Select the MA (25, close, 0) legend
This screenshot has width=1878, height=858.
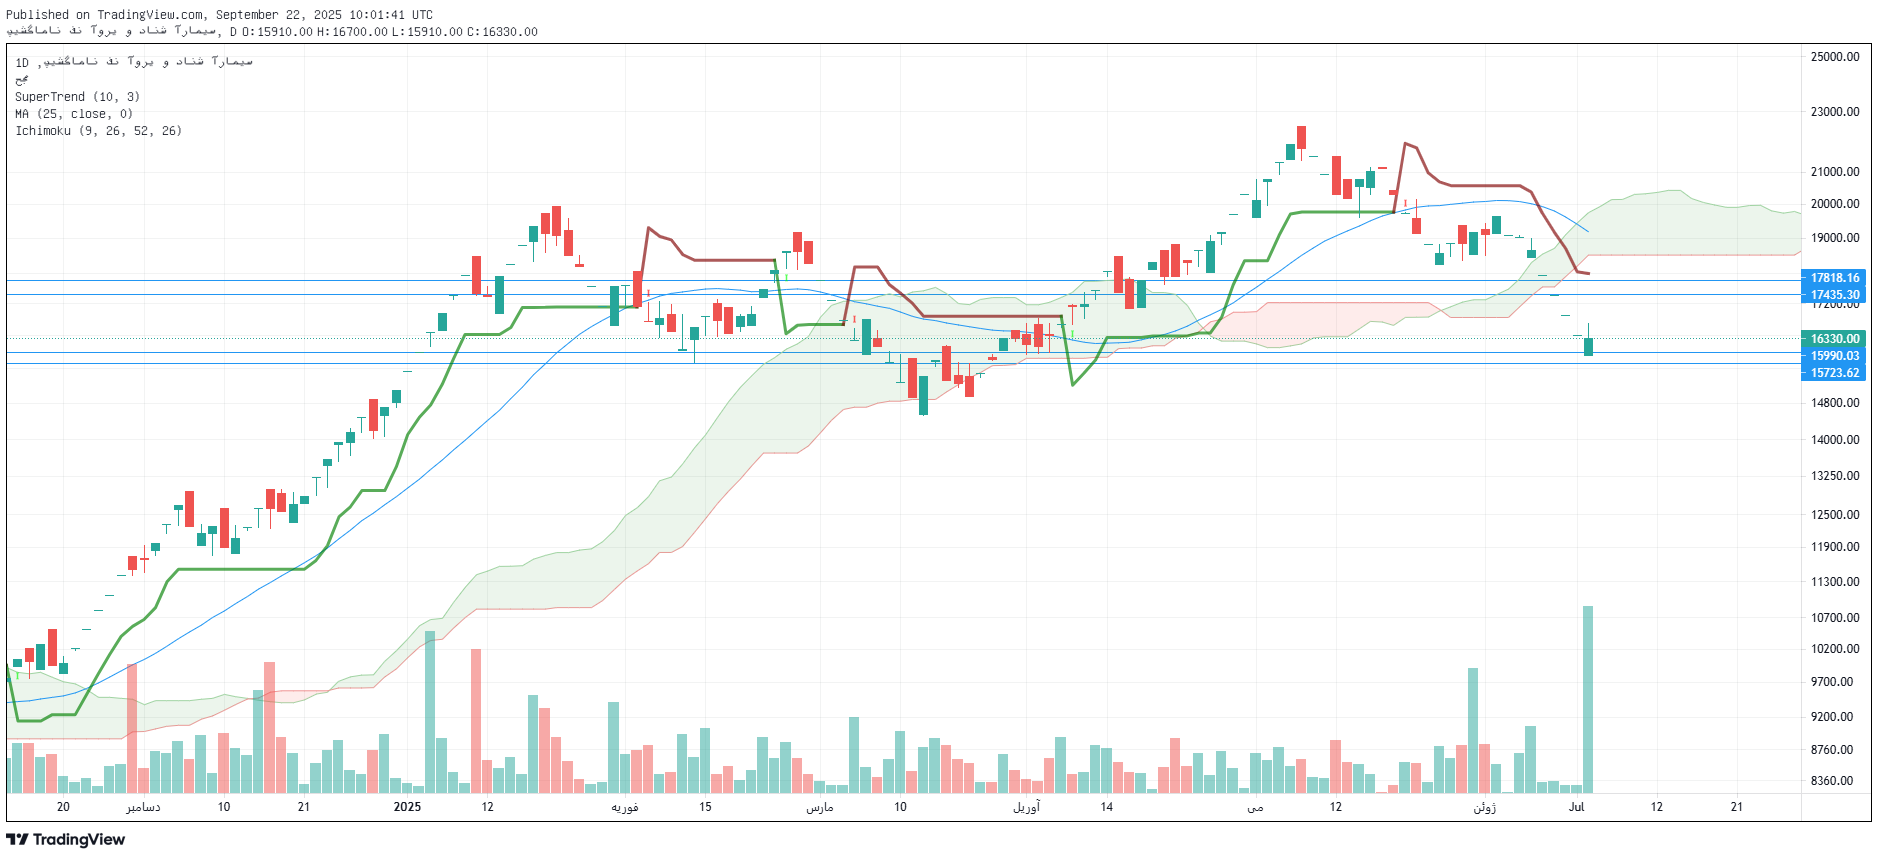[x=74, y=114]
